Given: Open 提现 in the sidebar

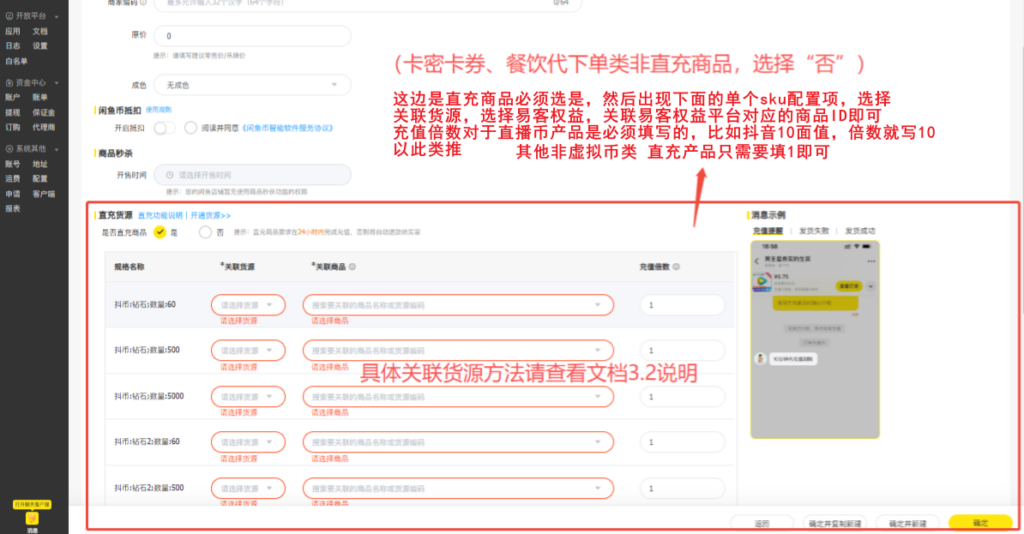Looking at the screenshot, I should pos(13,113).
